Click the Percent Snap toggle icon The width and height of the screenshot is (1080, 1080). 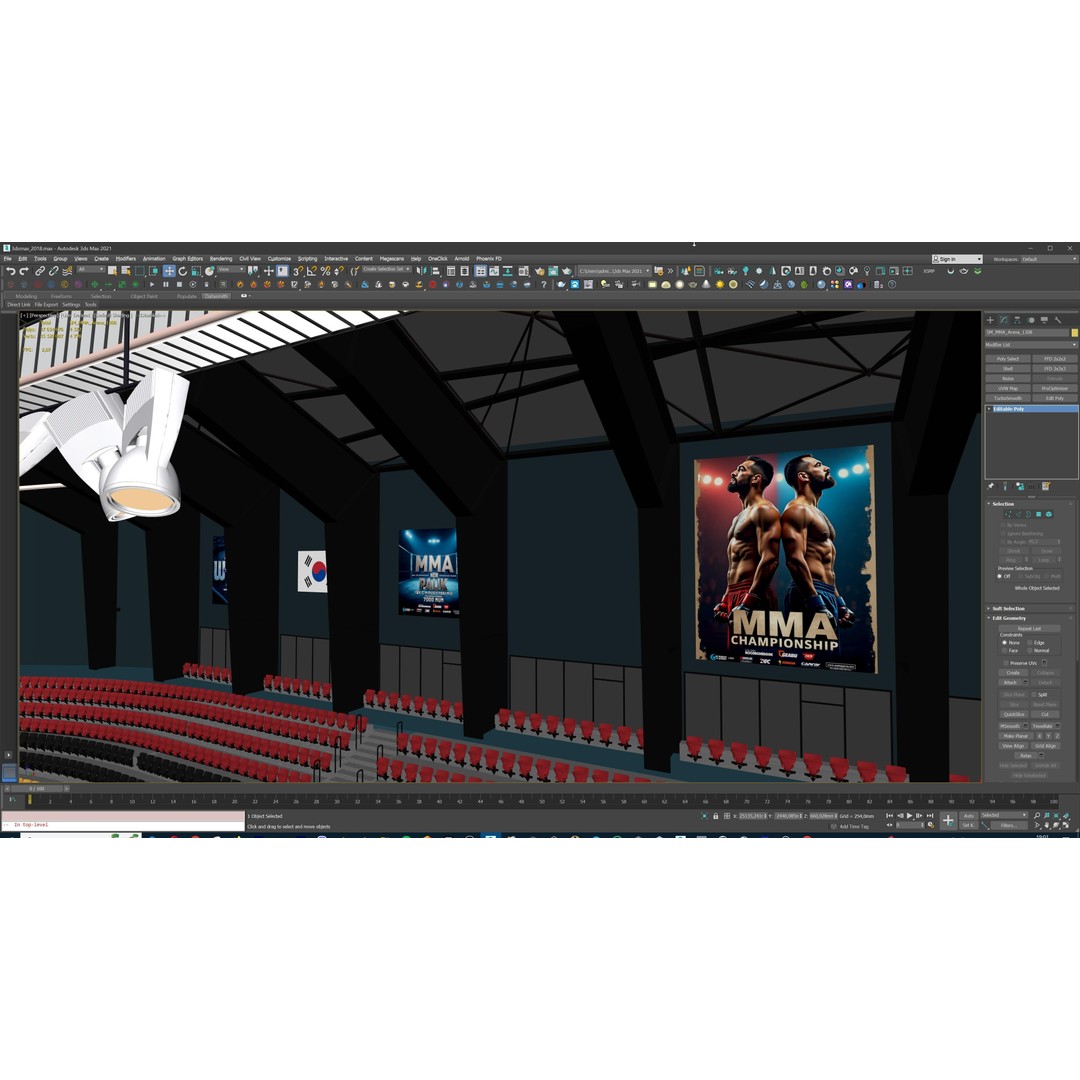325,271
